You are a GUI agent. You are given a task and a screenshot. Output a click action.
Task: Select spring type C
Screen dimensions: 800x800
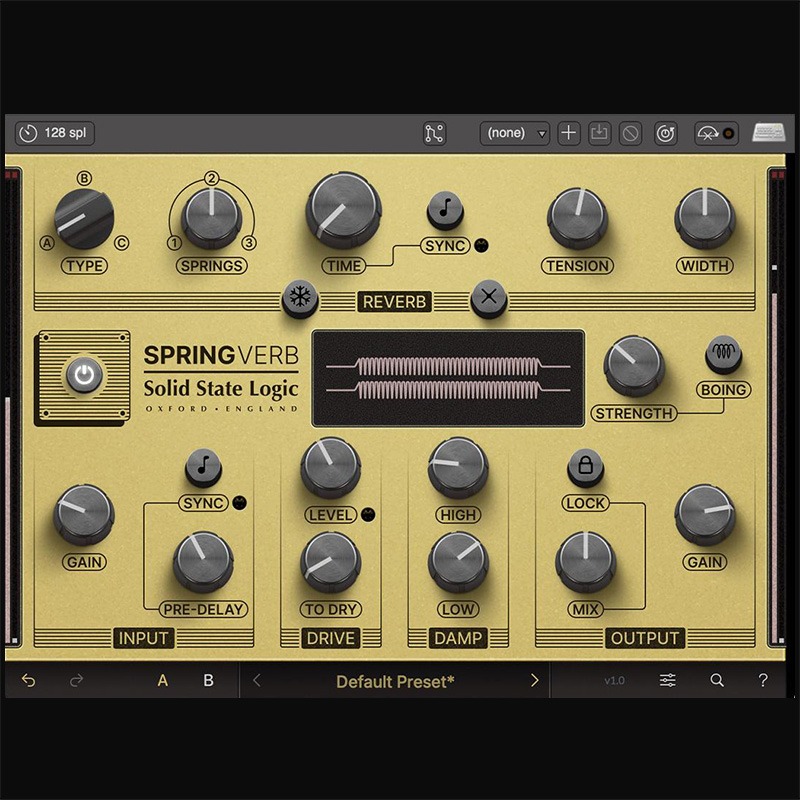pos(121,243)
